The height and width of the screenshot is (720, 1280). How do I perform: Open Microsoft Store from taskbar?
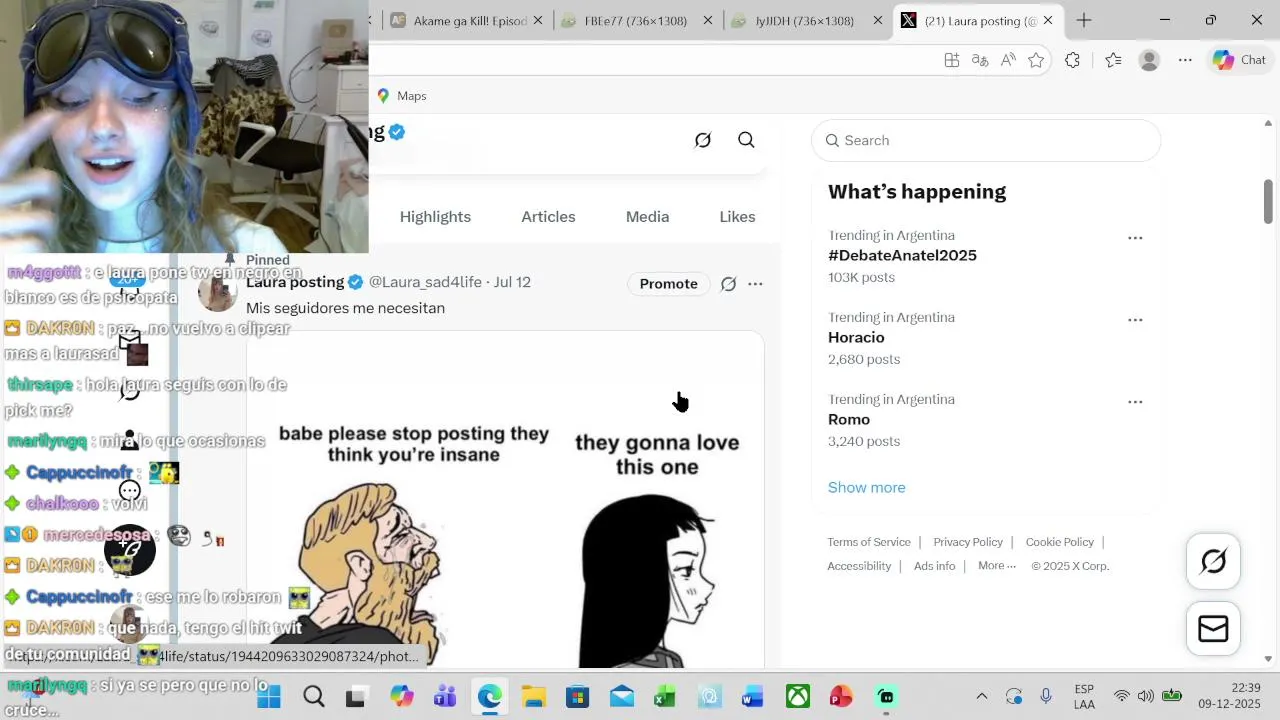[x=577, y=696]
